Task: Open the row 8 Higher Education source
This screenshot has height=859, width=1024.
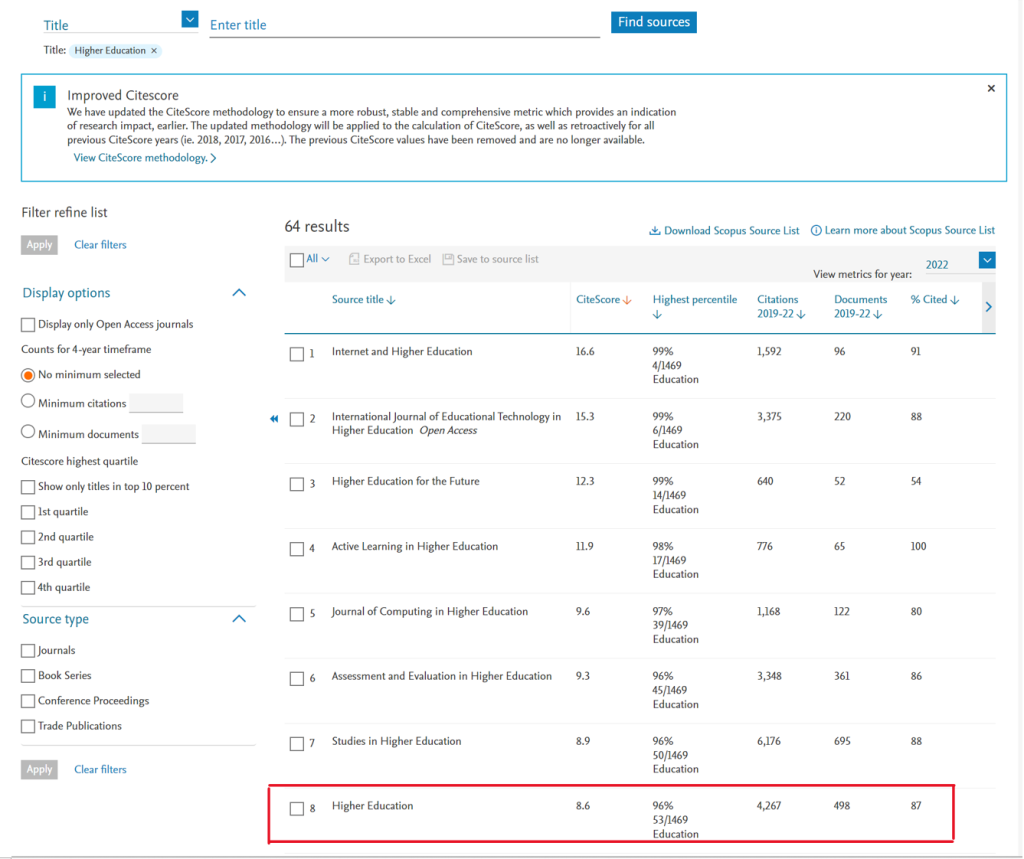Action: pyautogui.click(x=372, y=806)
